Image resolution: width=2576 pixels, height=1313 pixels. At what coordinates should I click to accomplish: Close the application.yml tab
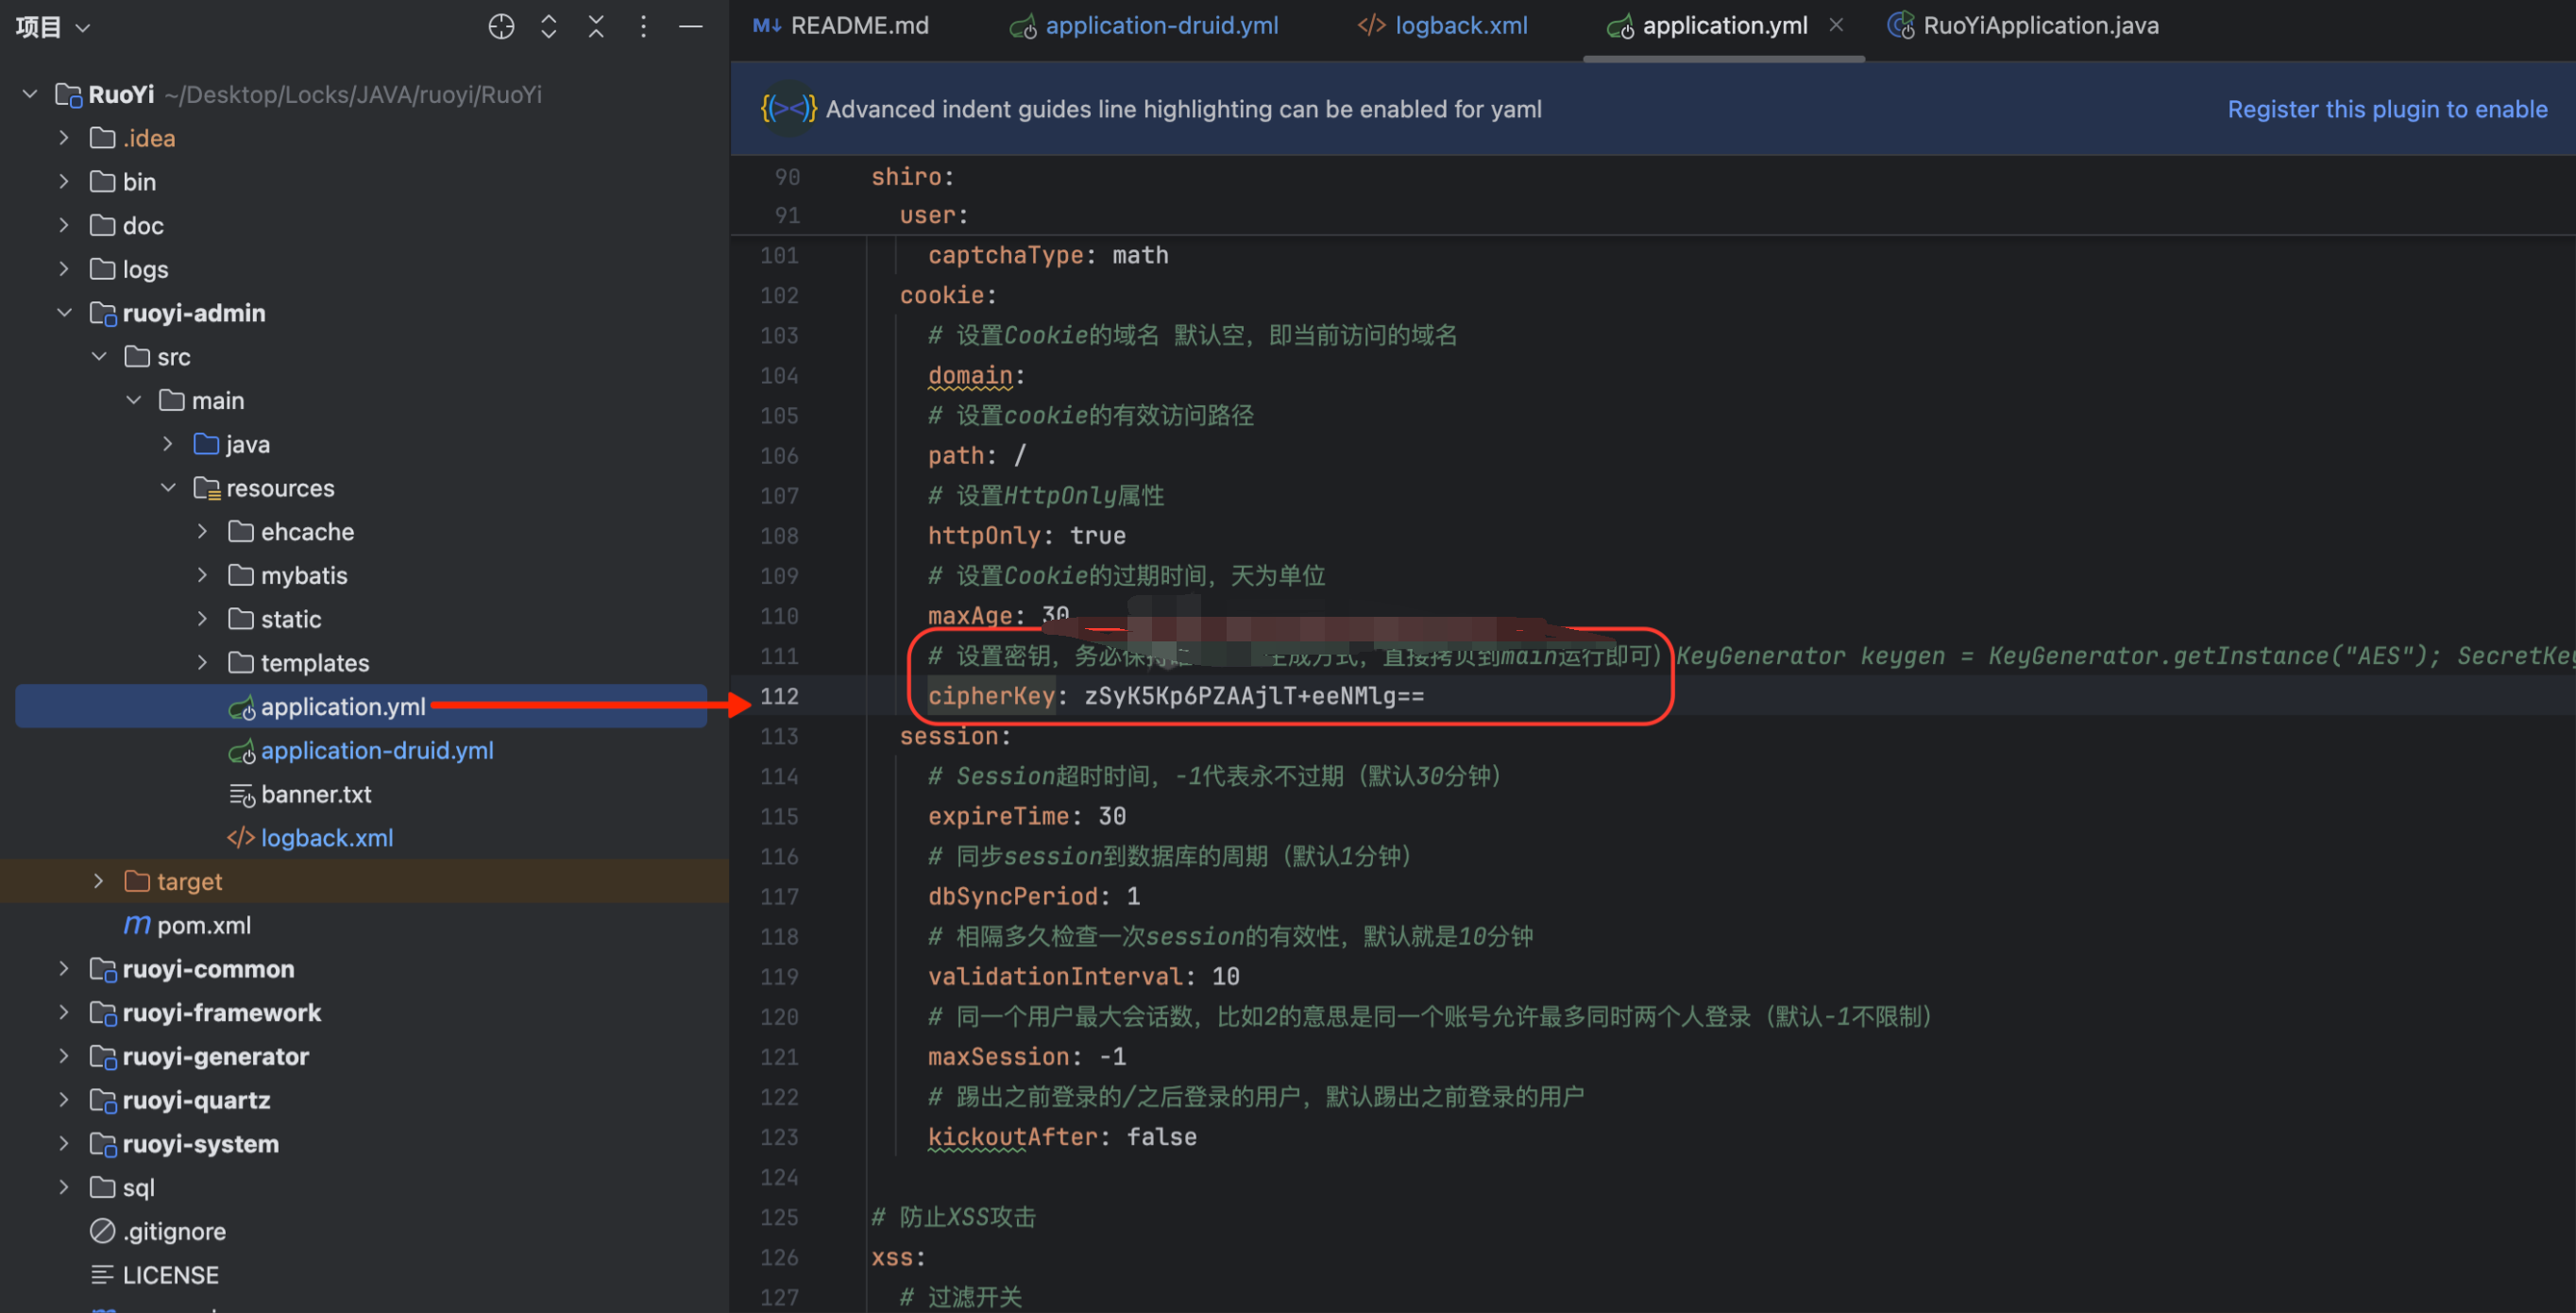click(x=1836, y=26)
